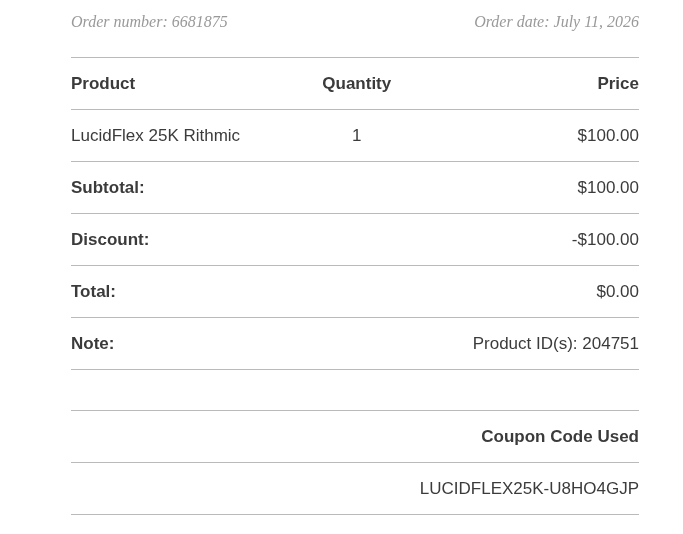
Task: Click the product price $100.00 in item row
Action: point(608,135)
